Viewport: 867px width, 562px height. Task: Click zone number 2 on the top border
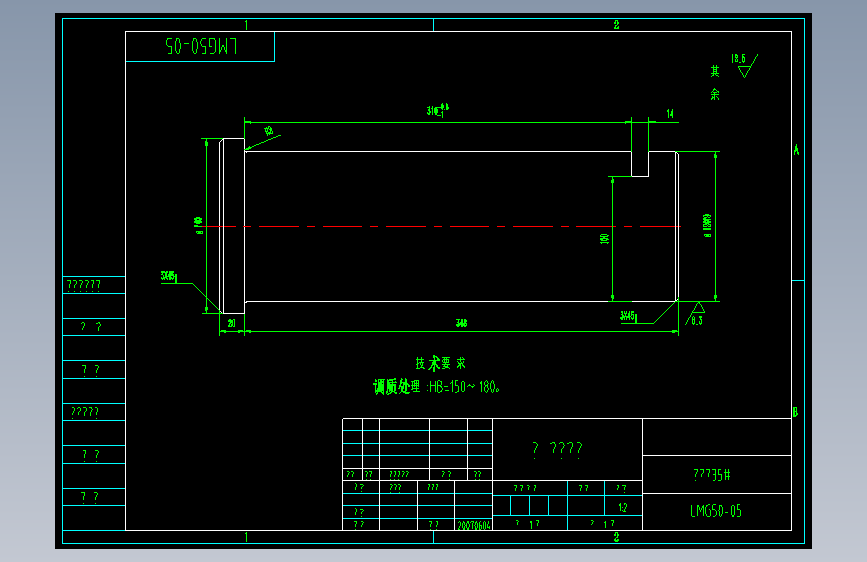pyautogui.click(x=617, y=25)
